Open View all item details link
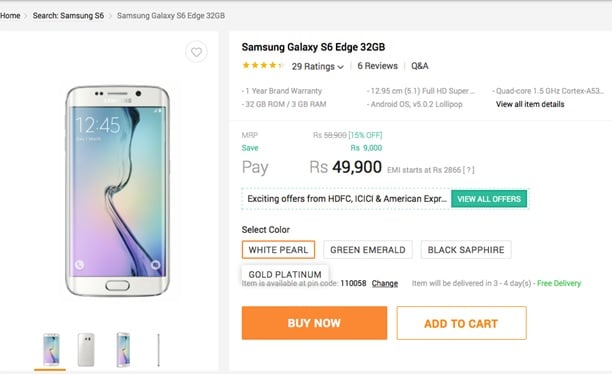 (x=530, y=104)
